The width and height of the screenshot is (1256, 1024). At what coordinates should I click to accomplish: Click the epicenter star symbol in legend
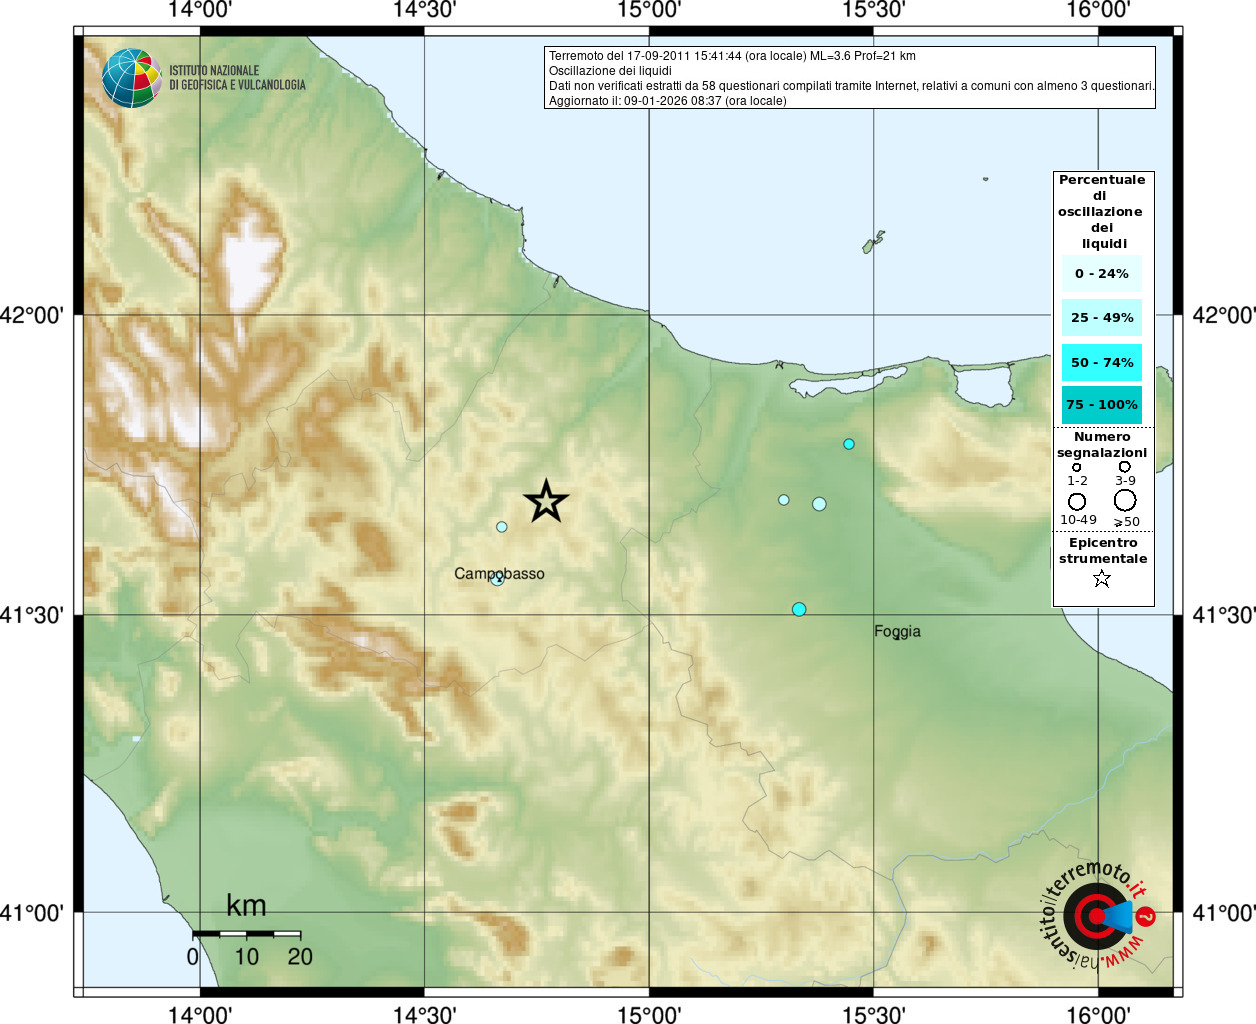(x=1102, y=578)
